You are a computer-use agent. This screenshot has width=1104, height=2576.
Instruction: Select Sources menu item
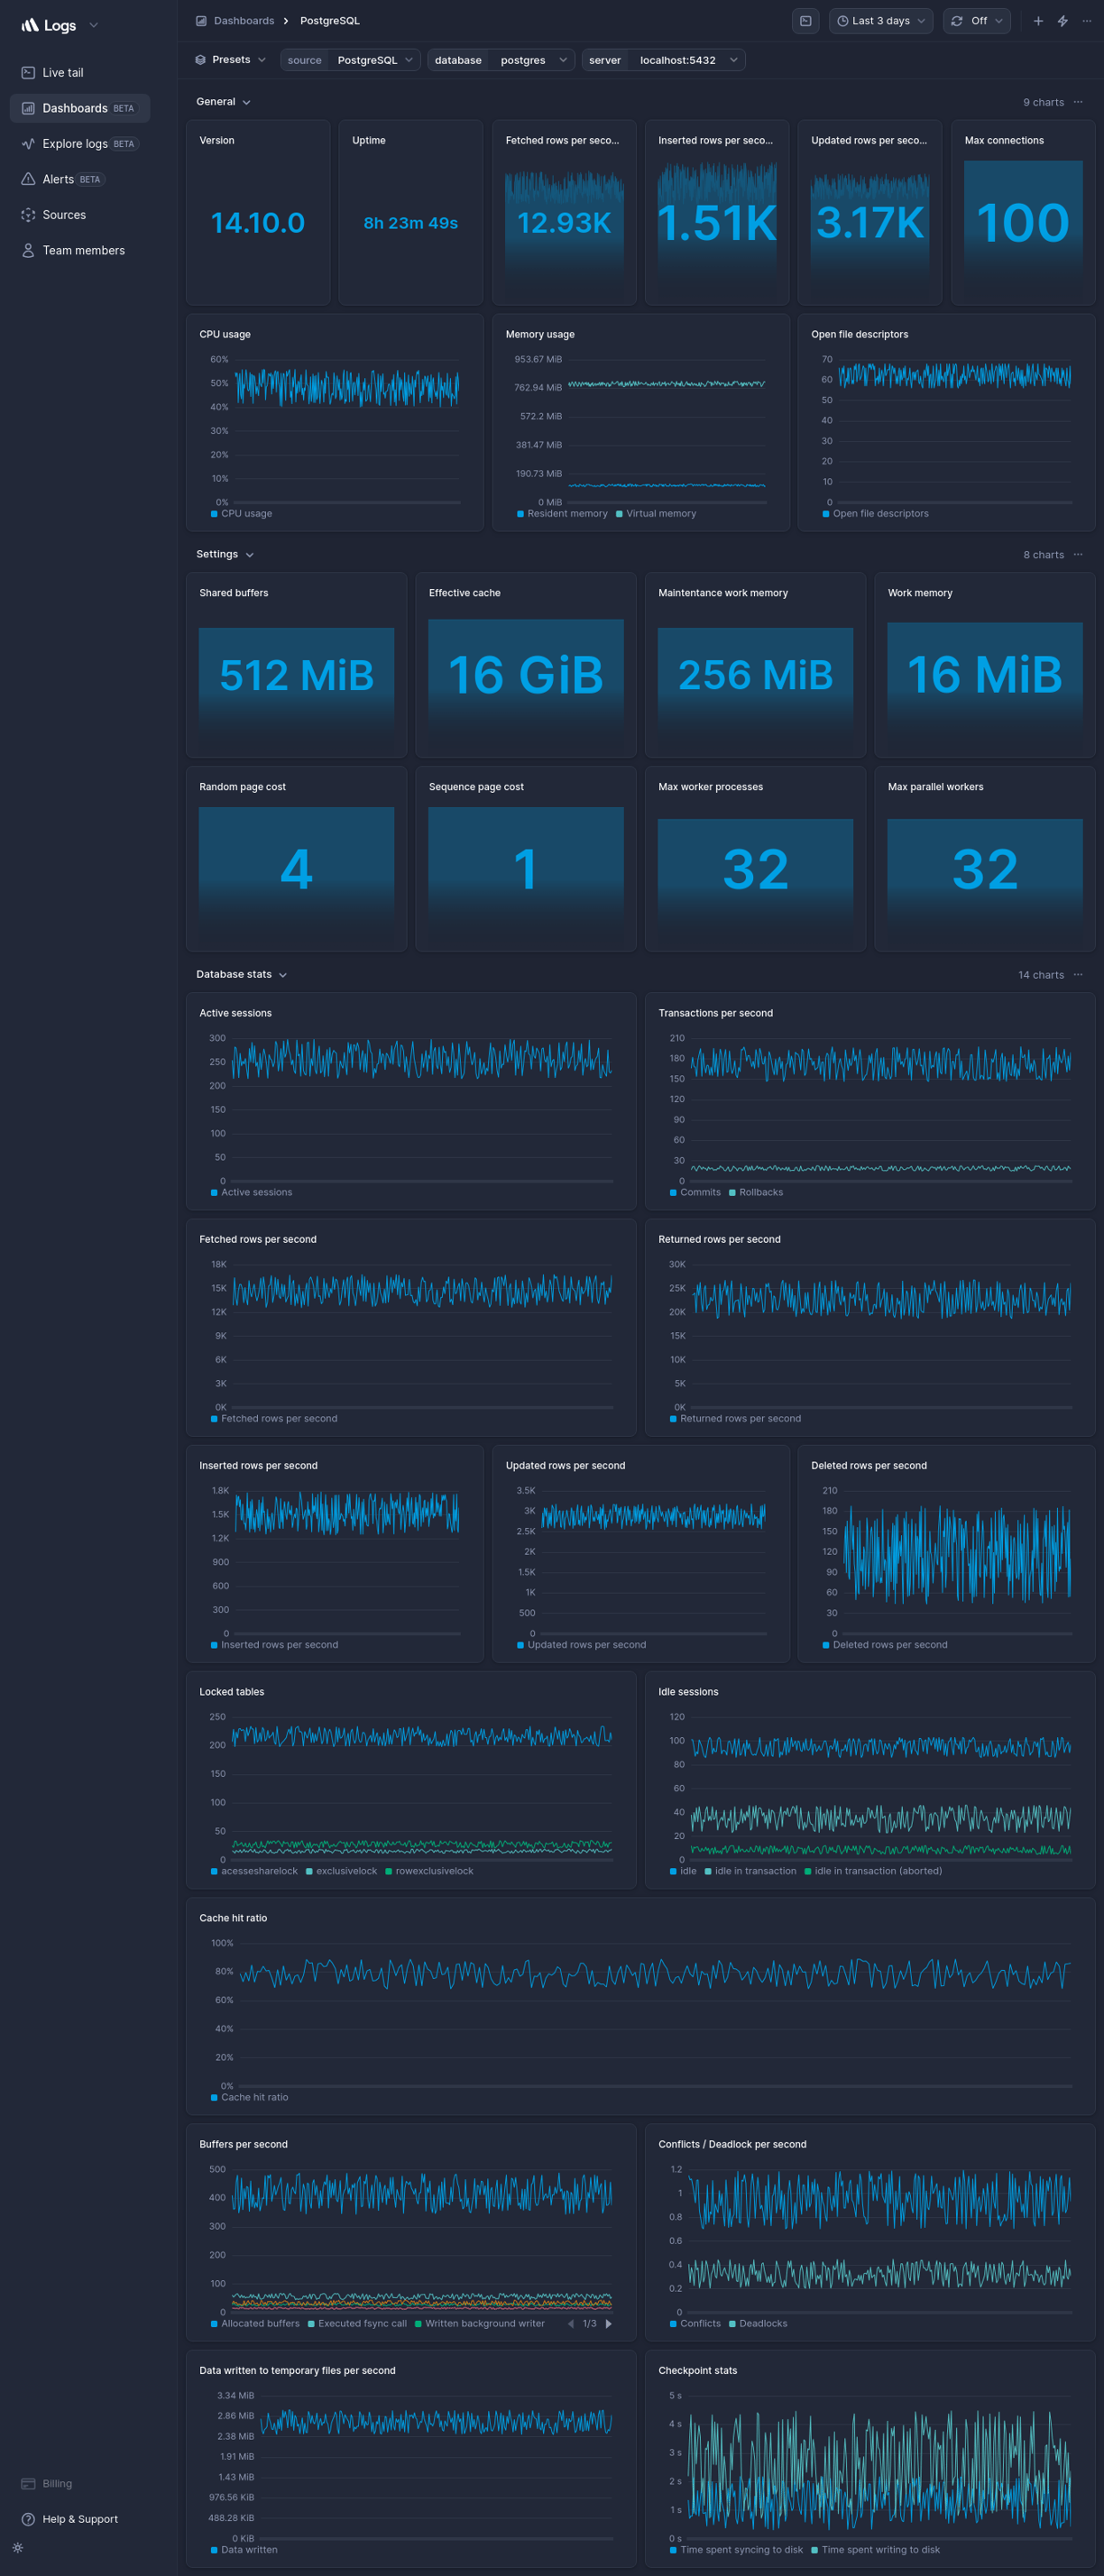tap(80, 215)
